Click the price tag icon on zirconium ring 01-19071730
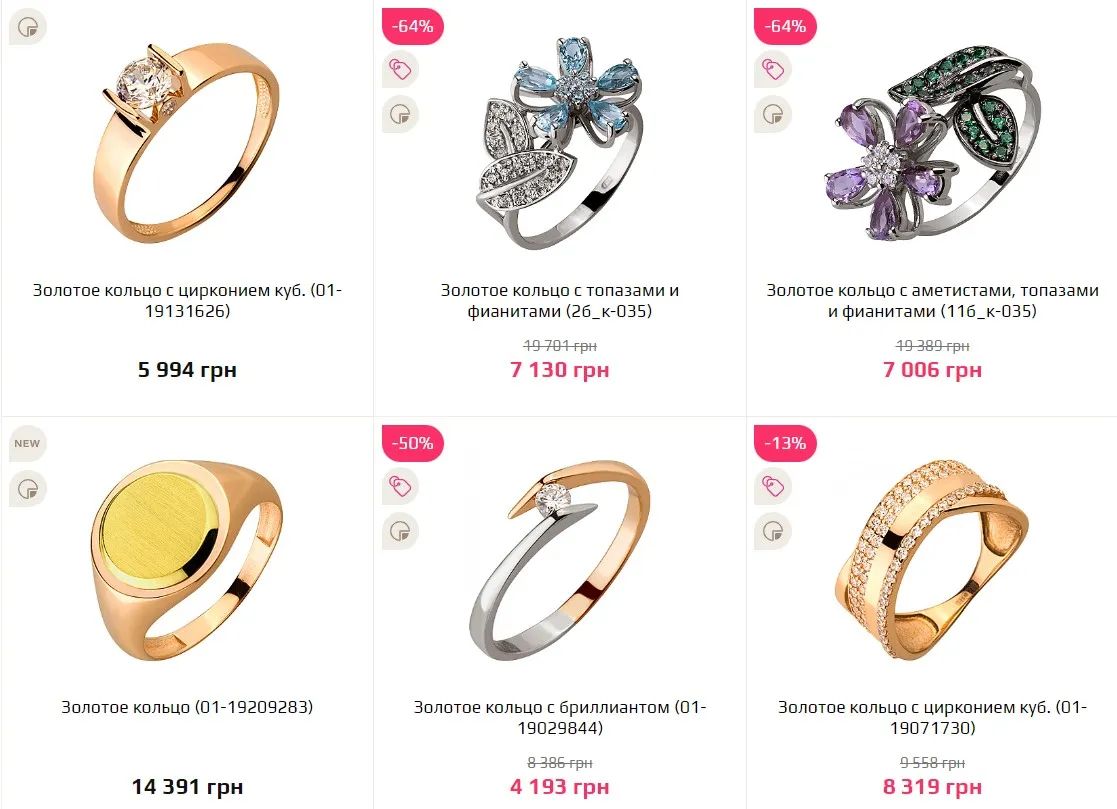This screenshot has height=809, width=1117. coord(773,486)
